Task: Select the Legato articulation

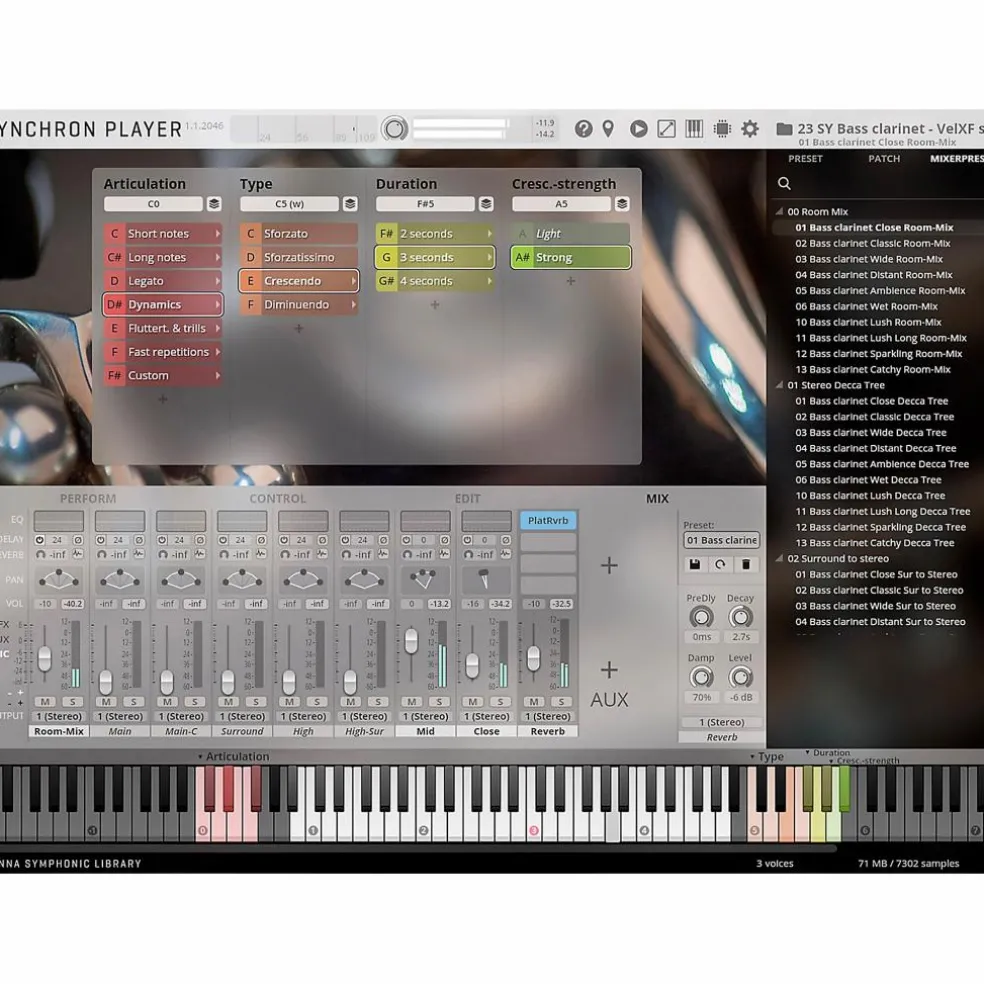Action: (x=163, y=281)
